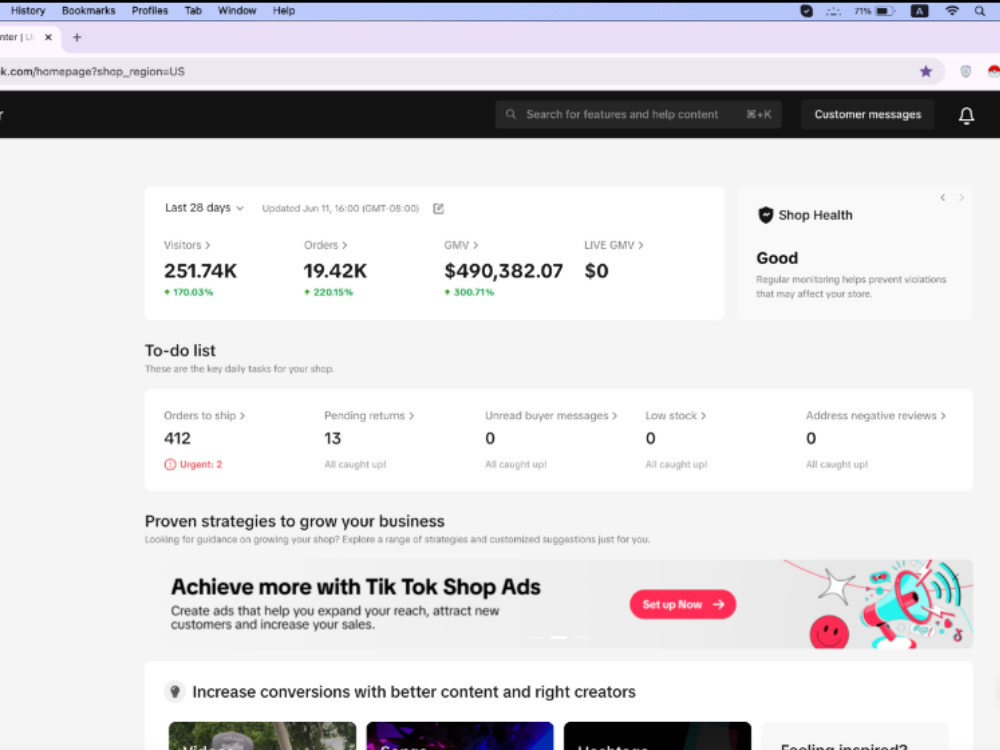Open Address negative reviews
Image resolution: width=1000 pixels, height=750 pixels.
876,416
